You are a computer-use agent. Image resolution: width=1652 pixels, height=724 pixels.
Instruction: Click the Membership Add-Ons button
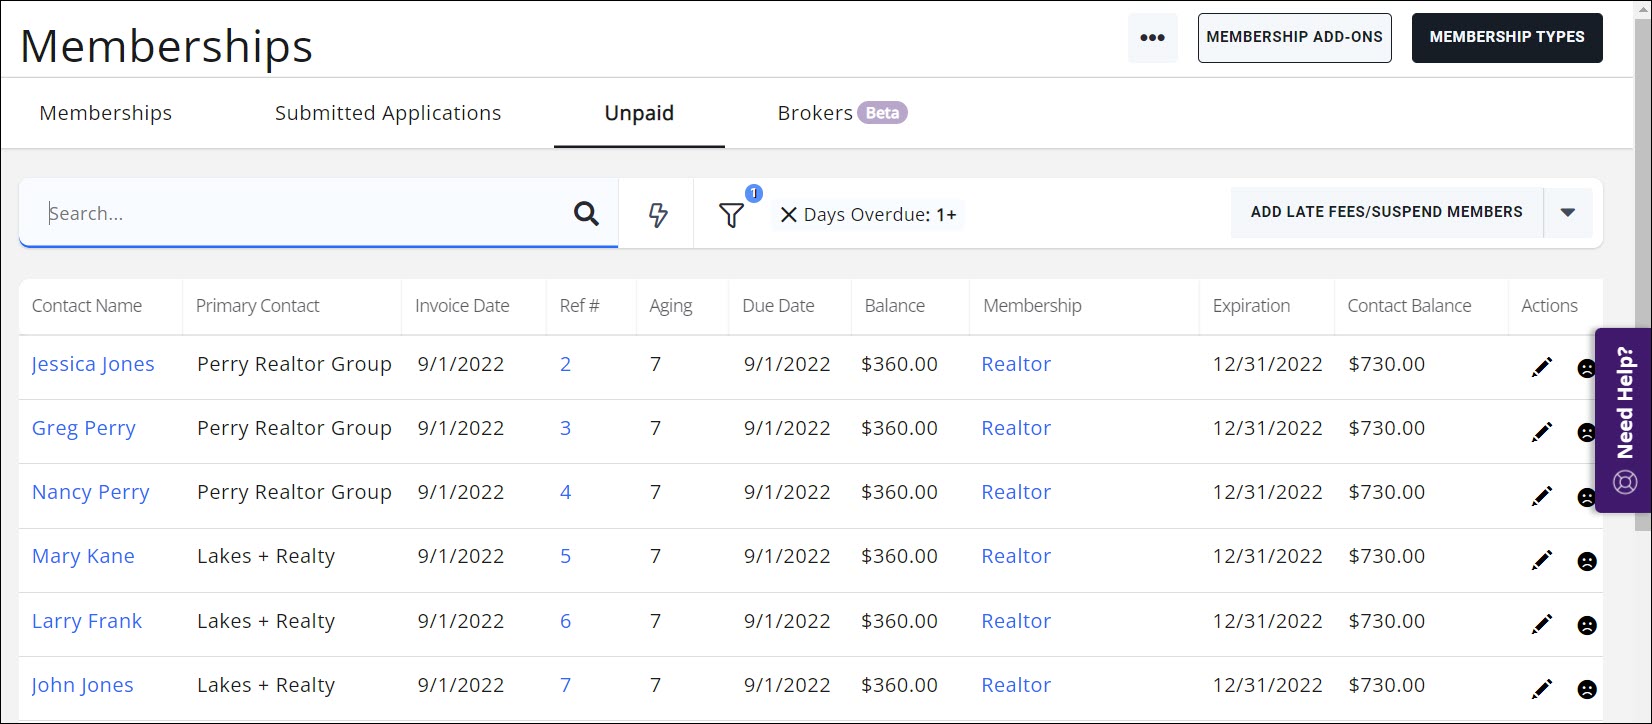pos(1294,37)
